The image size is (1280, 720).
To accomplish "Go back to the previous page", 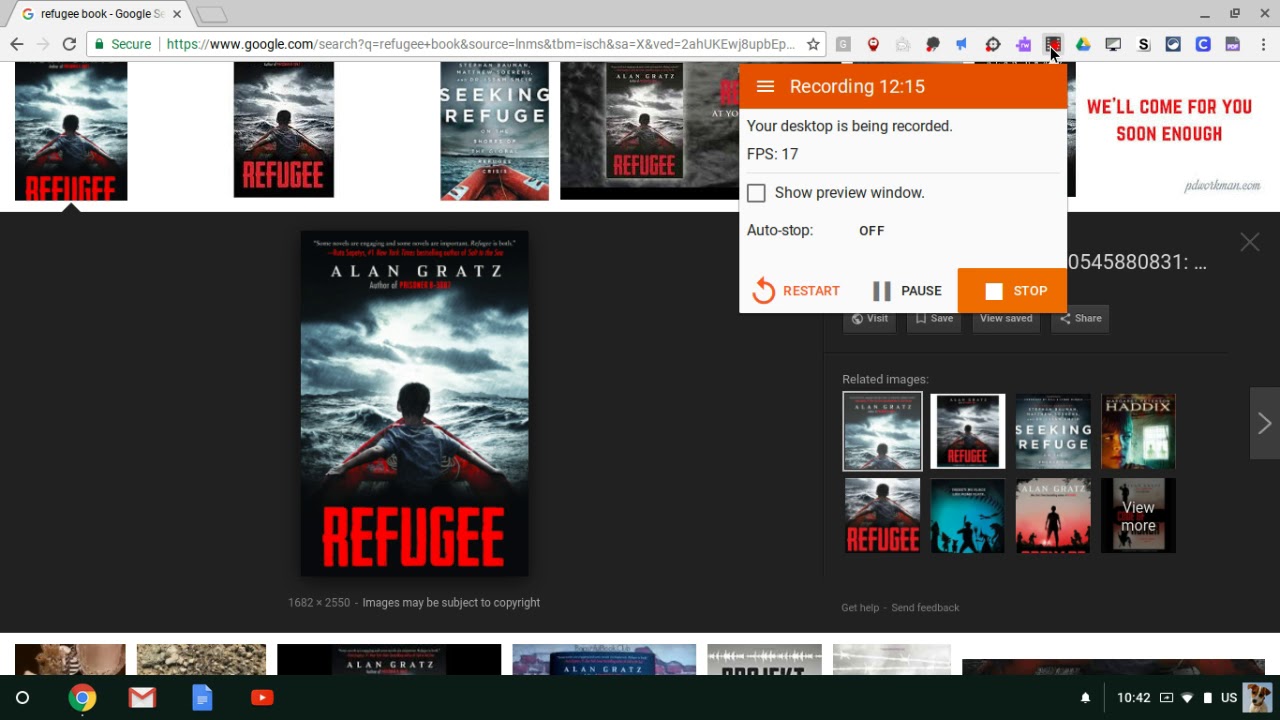I will point(17,44).
